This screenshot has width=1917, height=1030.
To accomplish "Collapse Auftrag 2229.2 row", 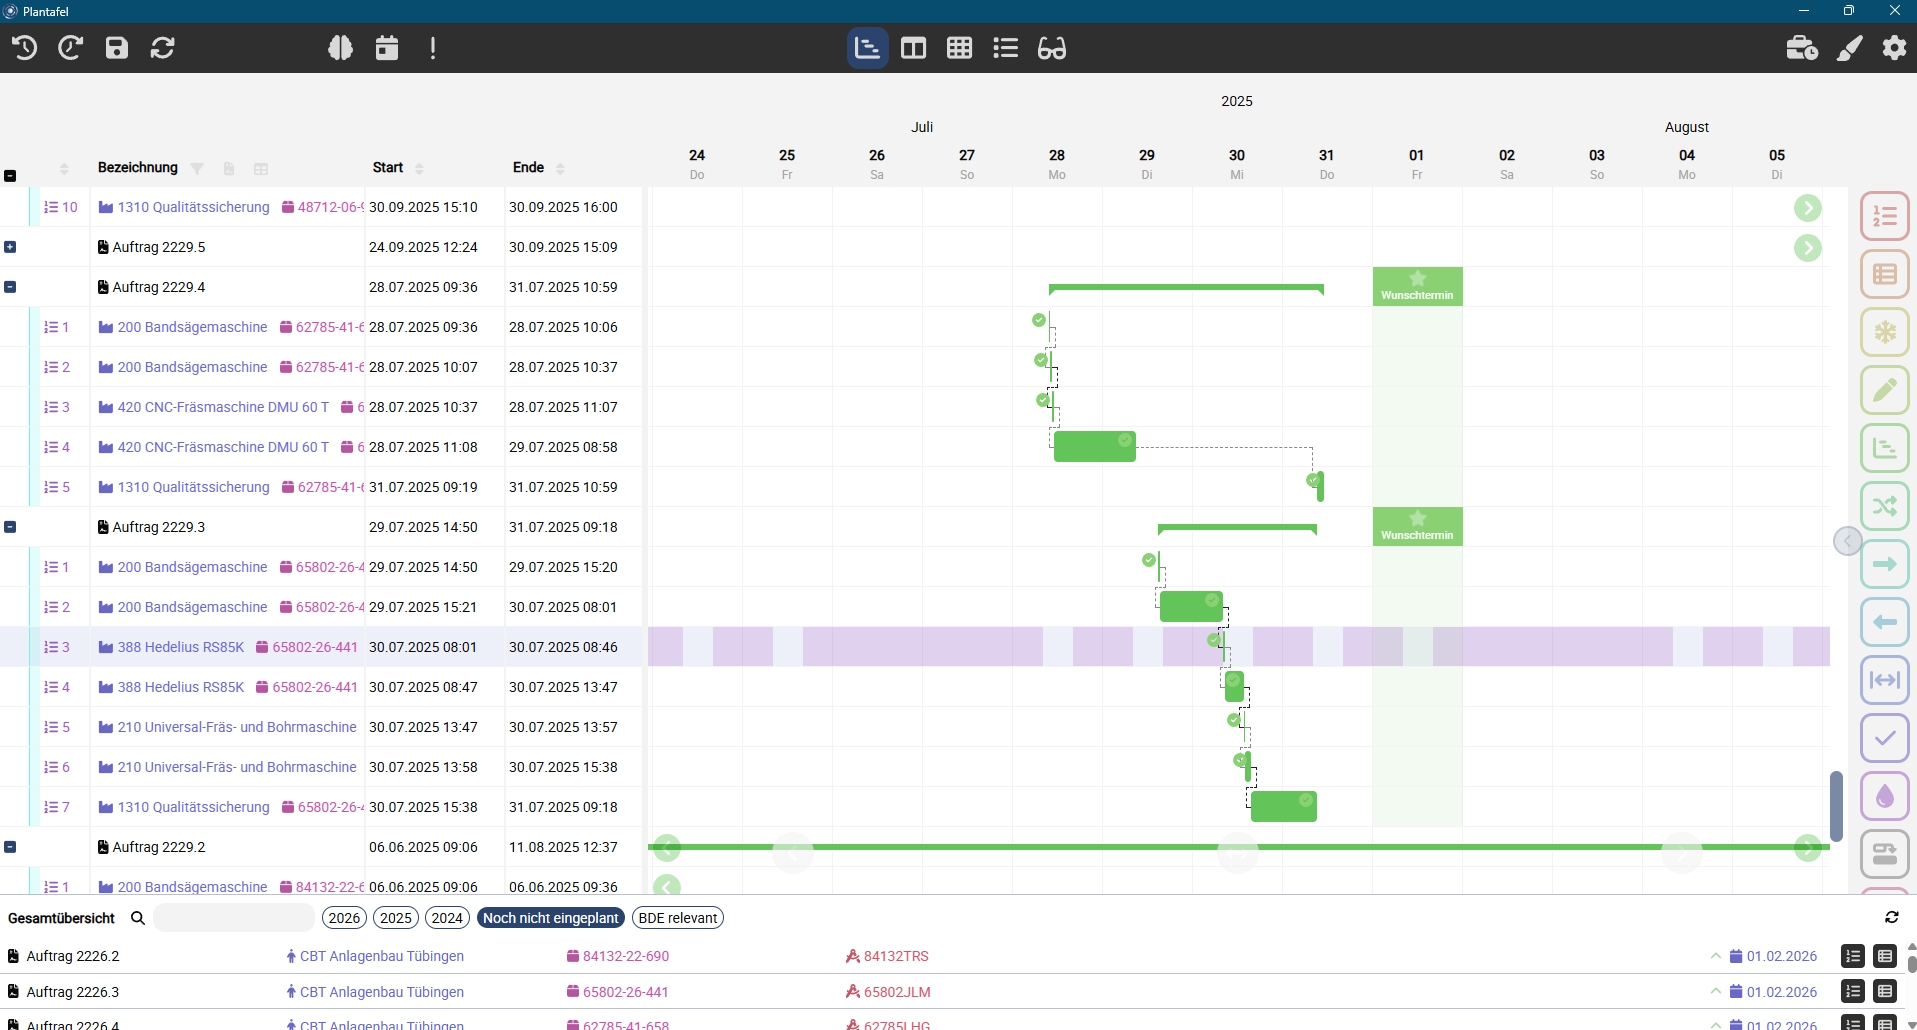I will pyautogui.click(x=10, y=847).
